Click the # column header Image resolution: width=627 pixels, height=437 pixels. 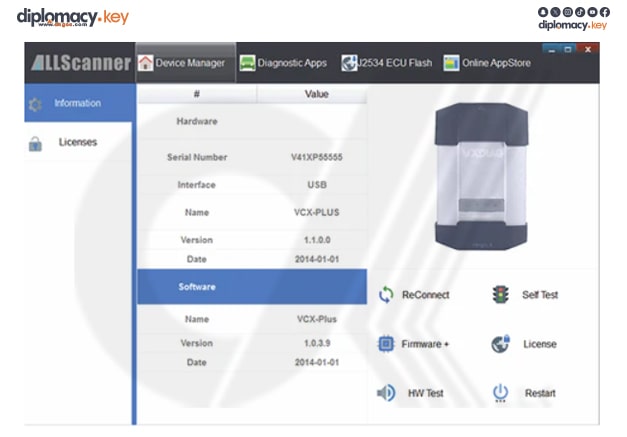tap(197, 94)
